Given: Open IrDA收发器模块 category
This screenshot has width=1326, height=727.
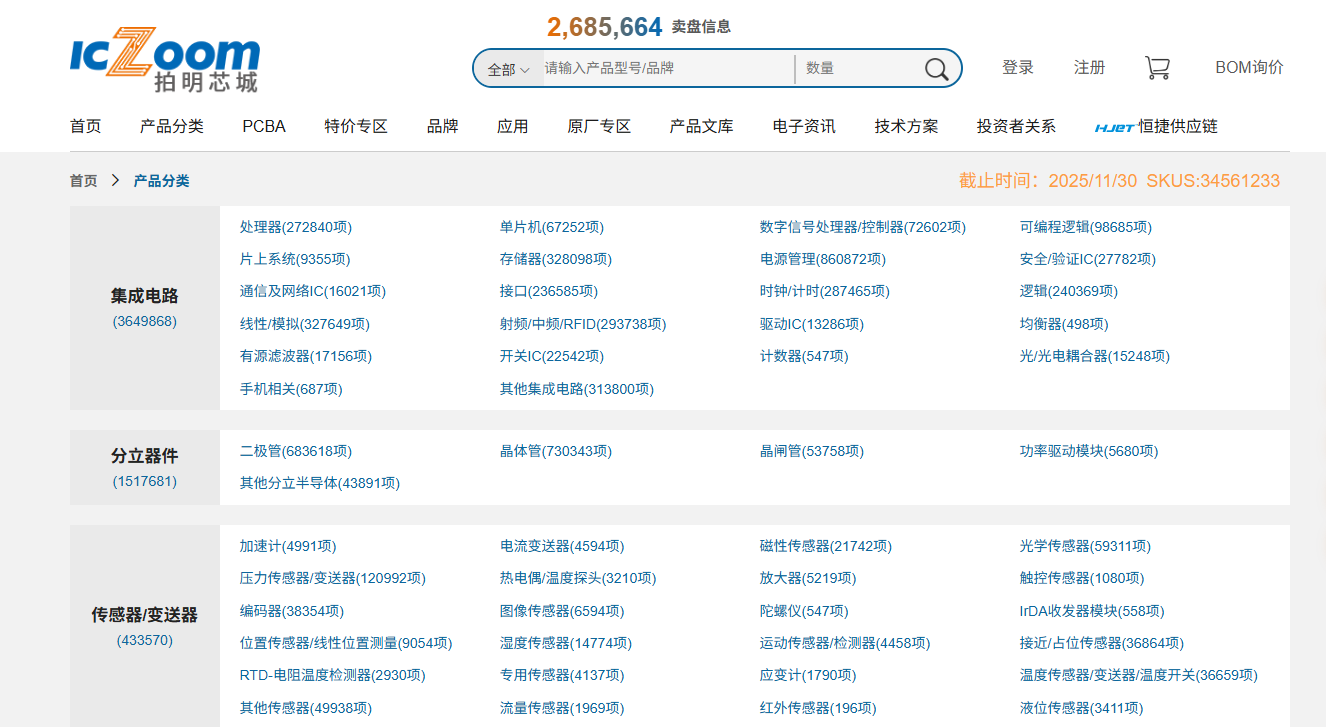Looking at the screenshot, I should pos(1092,611).
